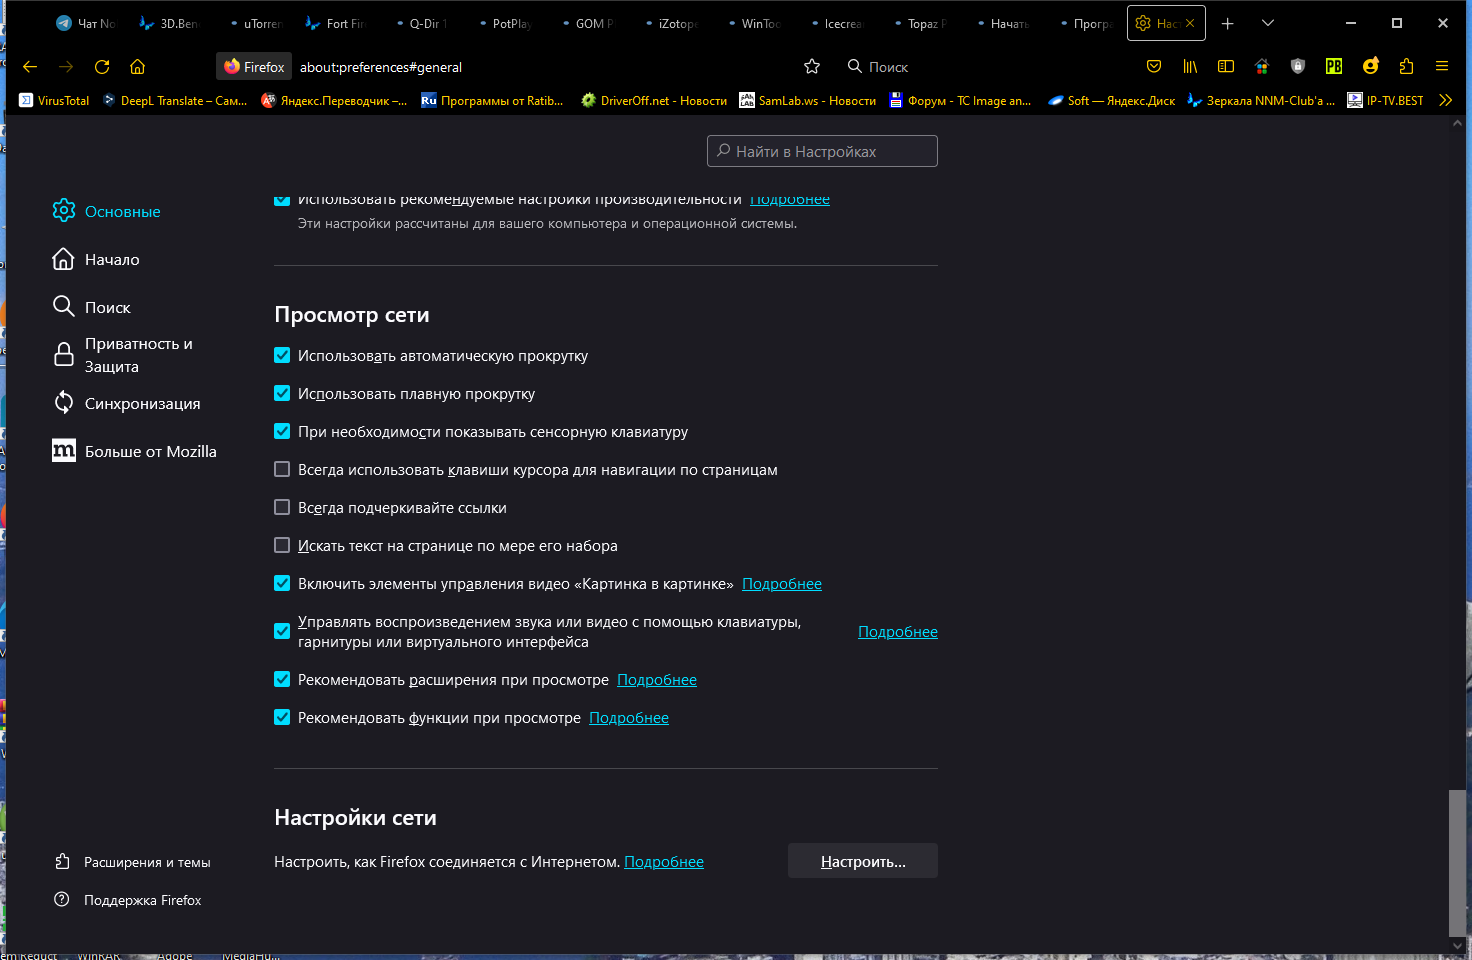Viewport: 1472px width, 960px height.
Task: Click the green PB extension icon
Action: point(1334,66)
